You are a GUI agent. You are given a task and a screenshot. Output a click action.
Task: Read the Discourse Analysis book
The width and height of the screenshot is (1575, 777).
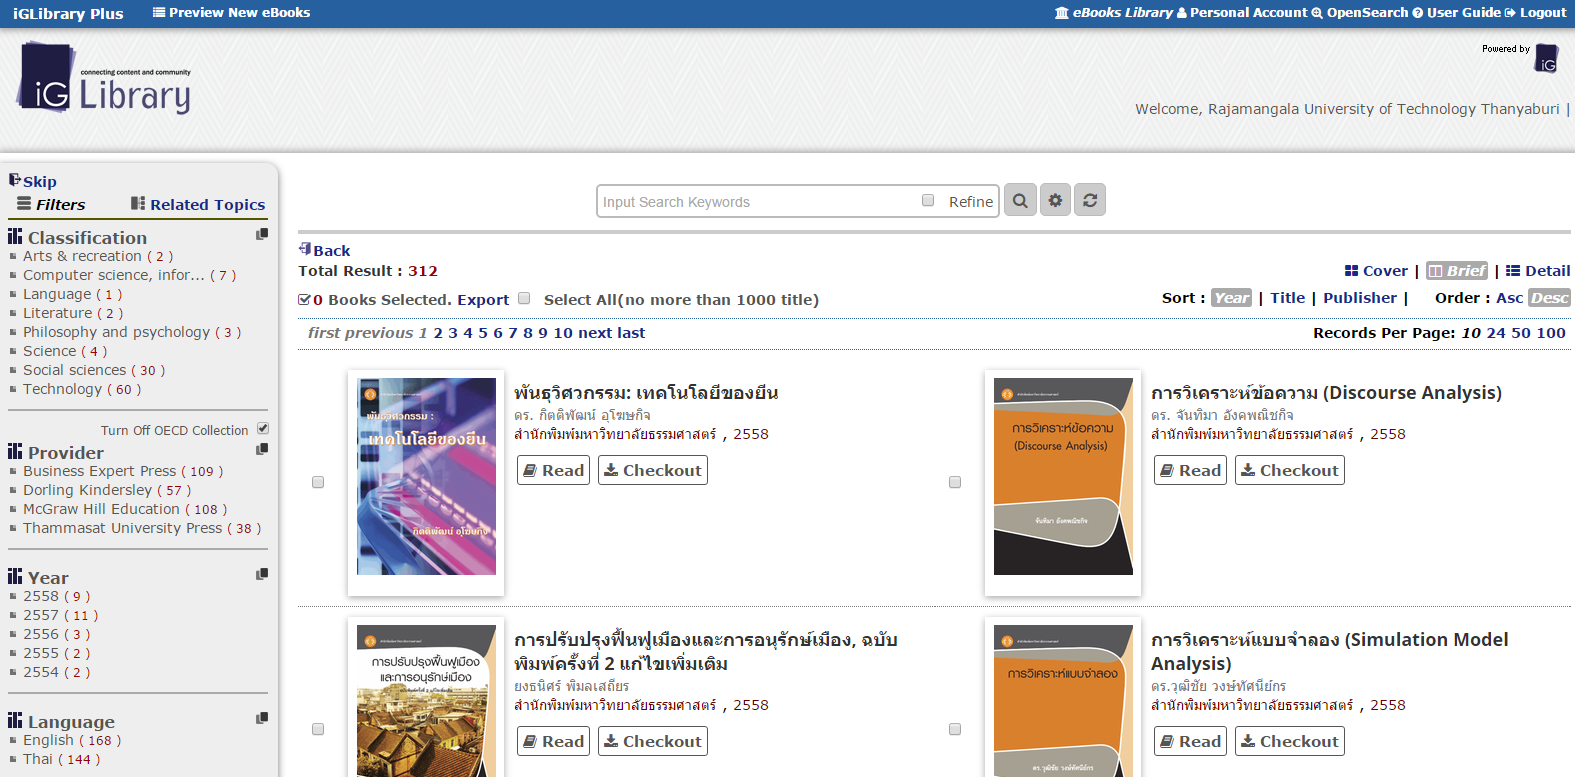tap(1190, 470)
